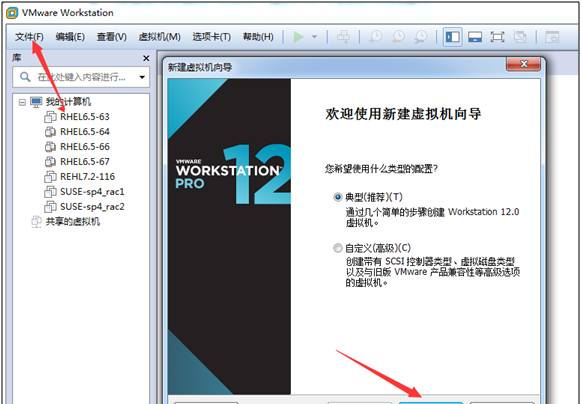
Task: Close the 库 library panel
Action: 146,58
